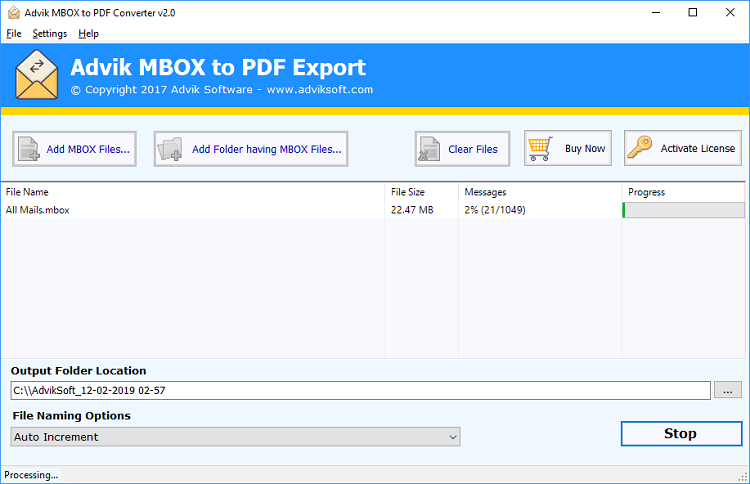Viewport: 750px width, 484px height.
Task: Click the Advik envelope logo in banner
Action: [37, 75]
